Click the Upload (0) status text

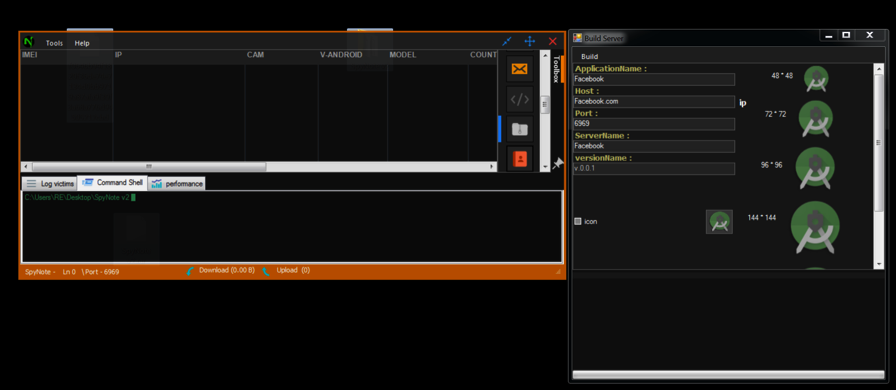[x=293, y=270]
